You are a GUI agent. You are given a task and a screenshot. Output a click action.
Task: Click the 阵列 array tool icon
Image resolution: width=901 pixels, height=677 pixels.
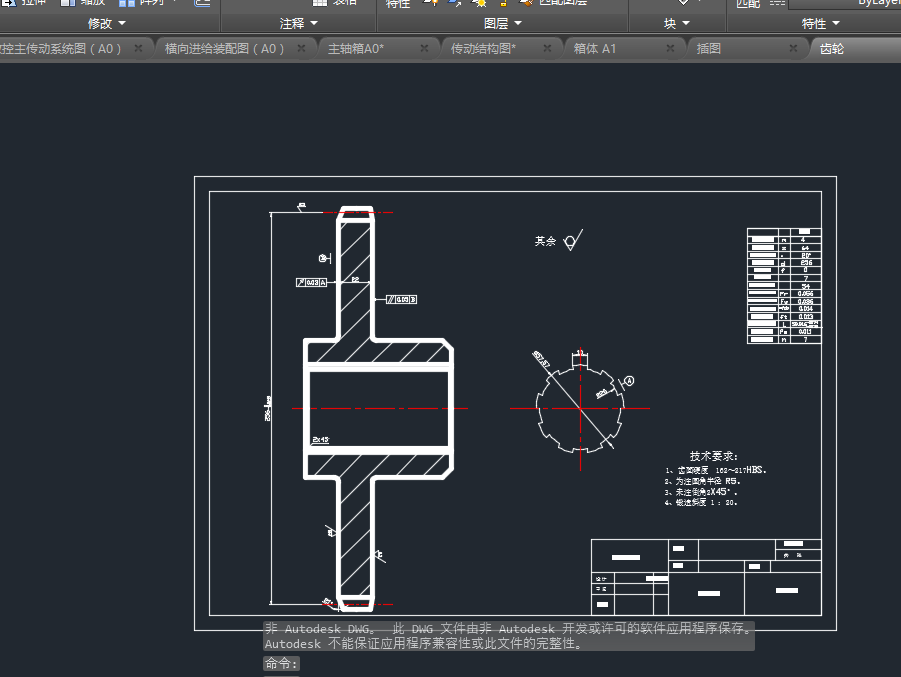point(127,3)
